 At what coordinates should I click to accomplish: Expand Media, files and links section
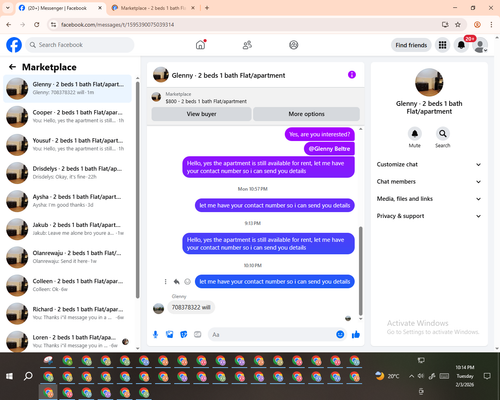[429, 199]
